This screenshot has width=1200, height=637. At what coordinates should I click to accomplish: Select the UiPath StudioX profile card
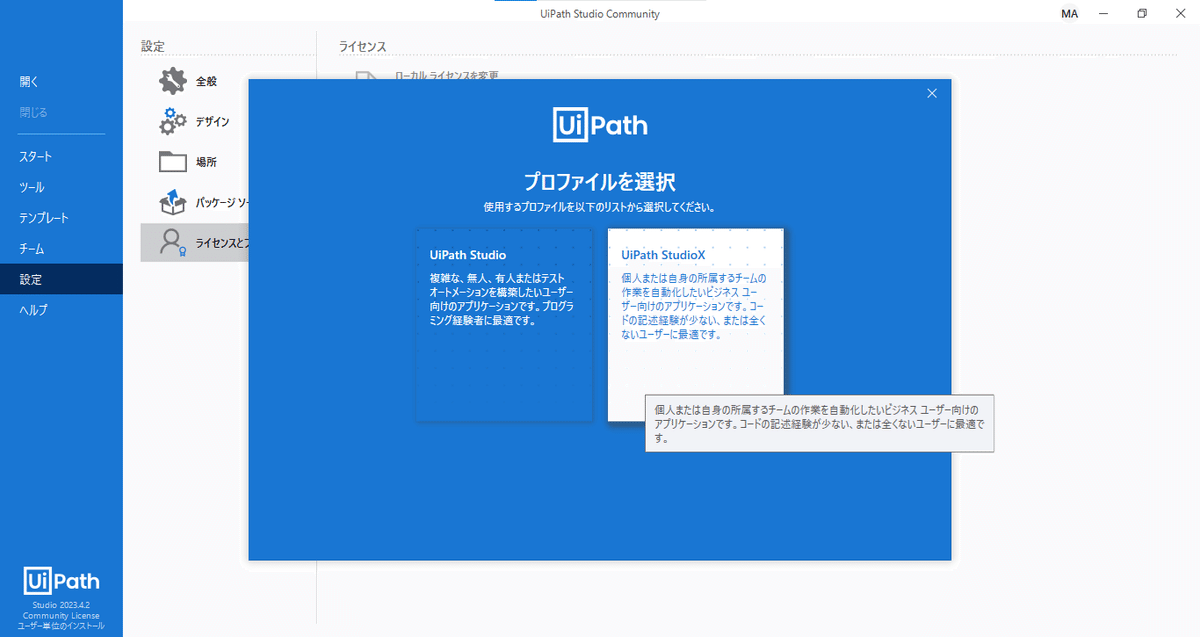695,324
